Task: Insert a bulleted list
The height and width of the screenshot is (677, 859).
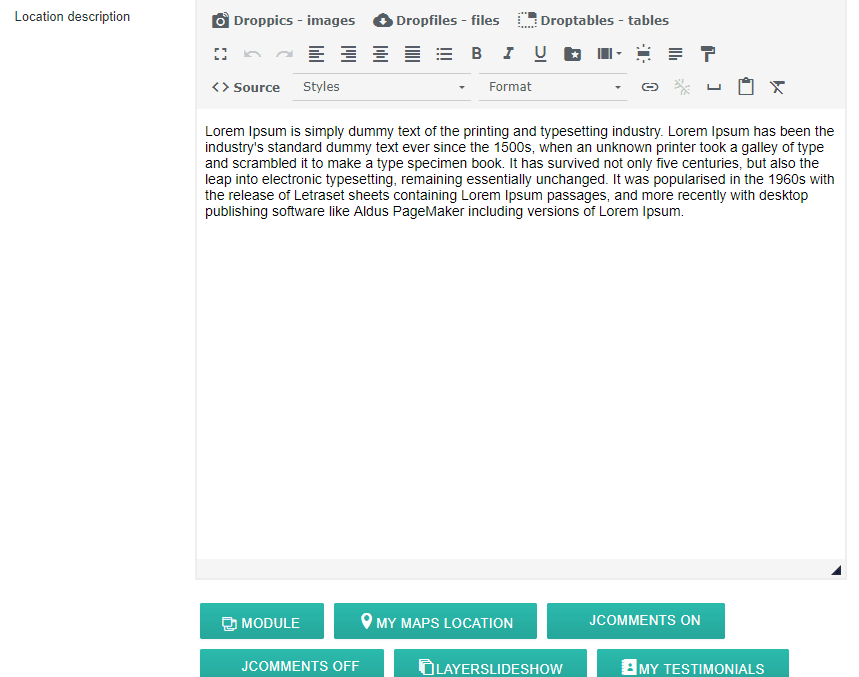Action: click(x=444, y=54)
